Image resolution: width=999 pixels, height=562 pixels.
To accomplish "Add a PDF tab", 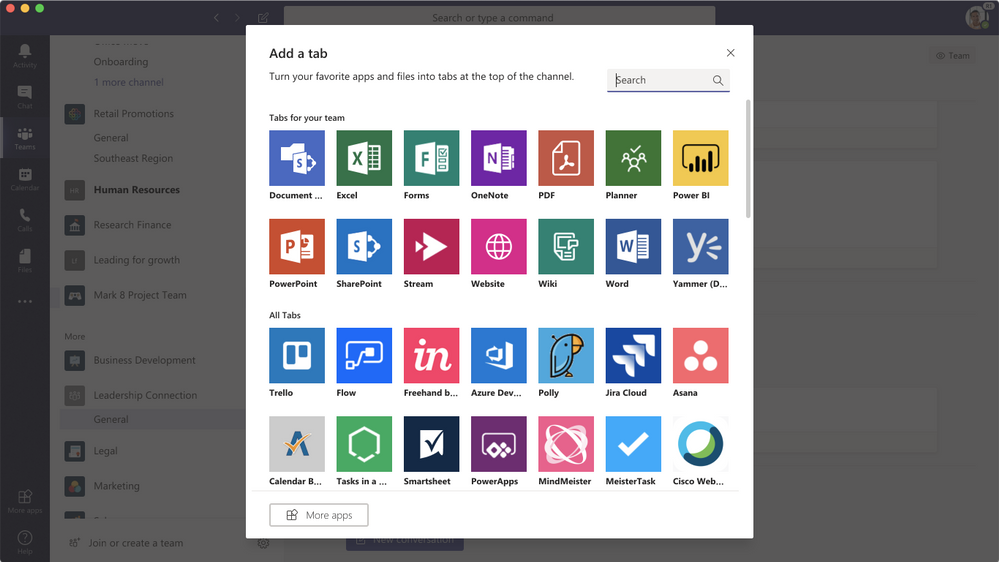I will coord(566,158).
